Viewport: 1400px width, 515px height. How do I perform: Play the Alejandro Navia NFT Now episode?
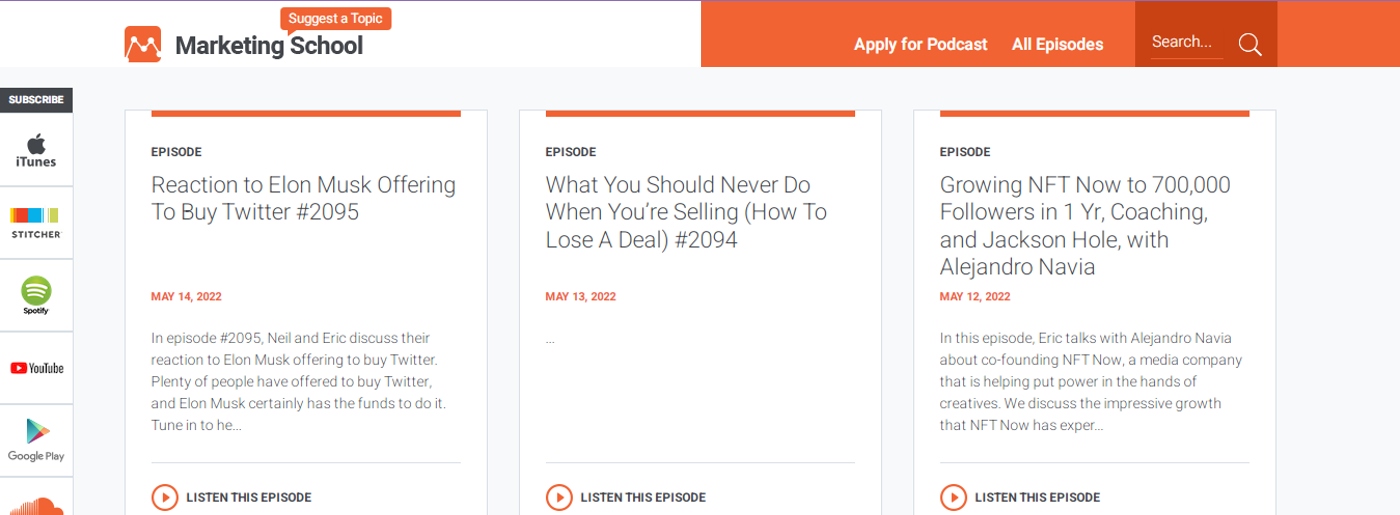(x=953, y=497)
